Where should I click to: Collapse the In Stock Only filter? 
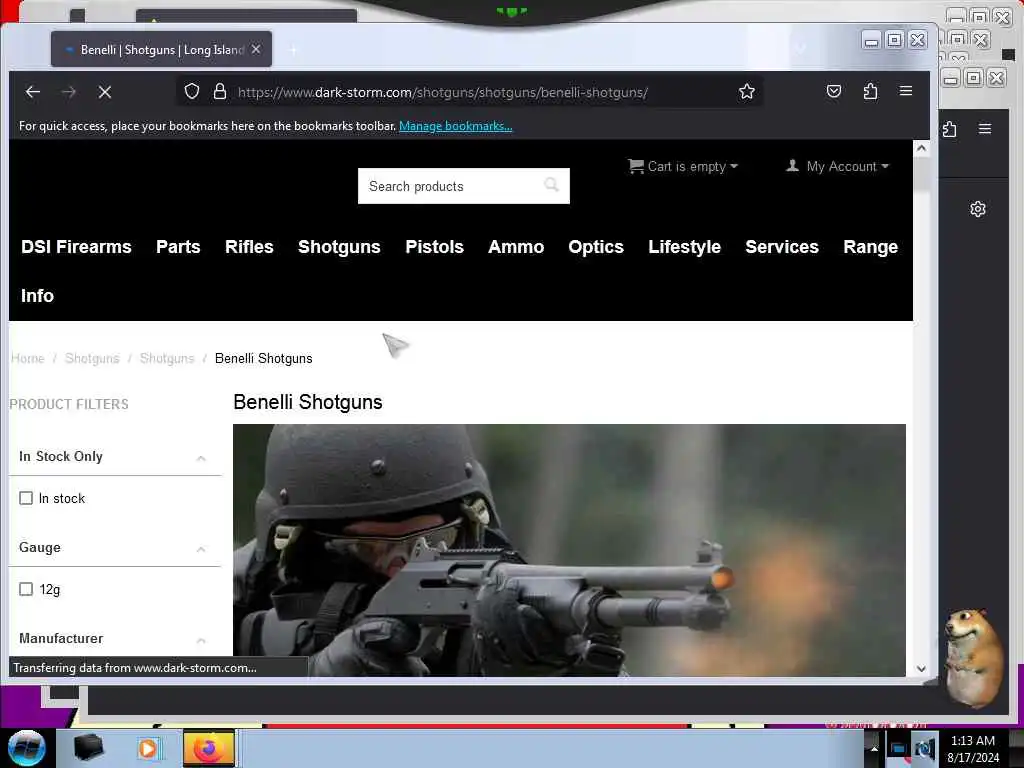coord(201,458)
